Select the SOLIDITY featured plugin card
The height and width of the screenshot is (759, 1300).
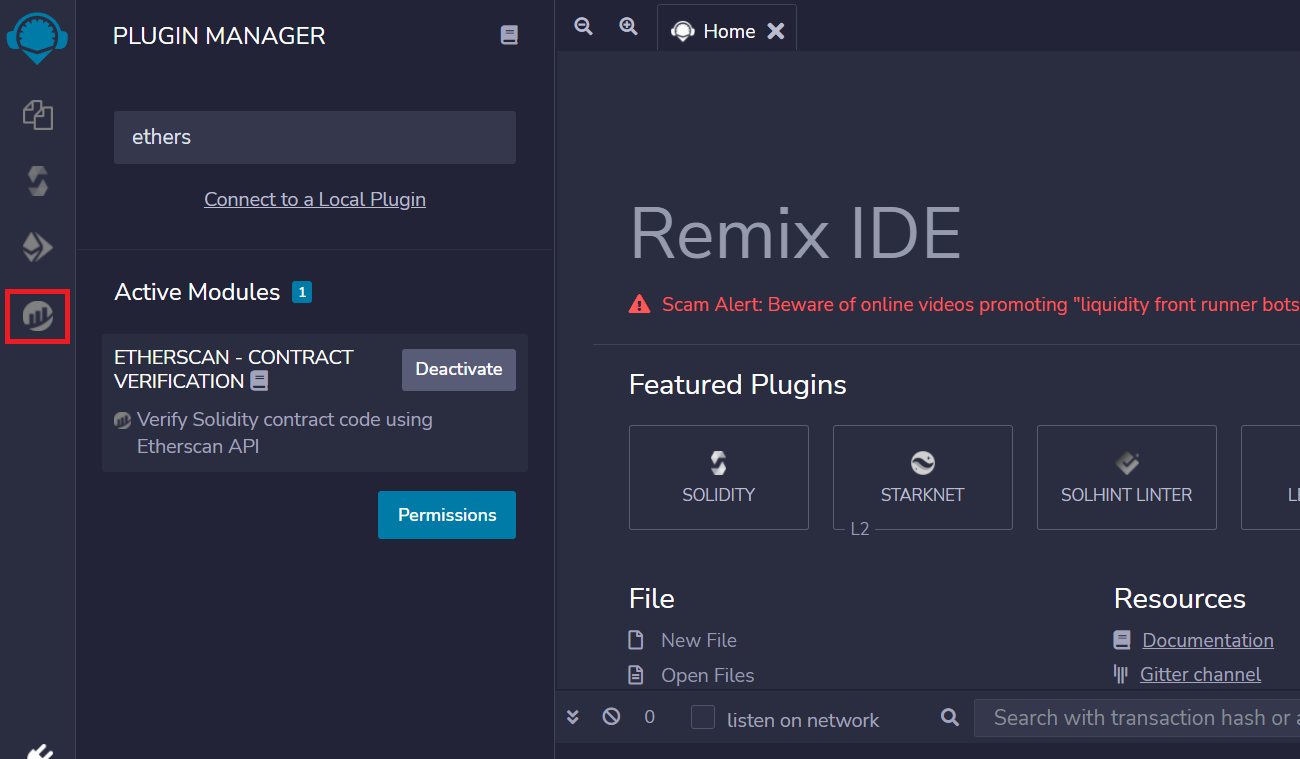pyautogui.click(x=719, y=477)
